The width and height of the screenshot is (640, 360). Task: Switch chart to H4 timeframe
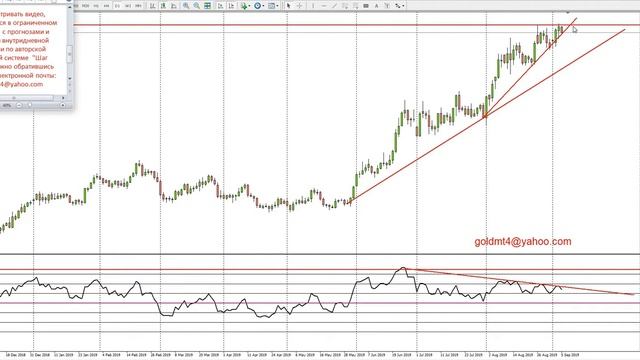[107, 6]
